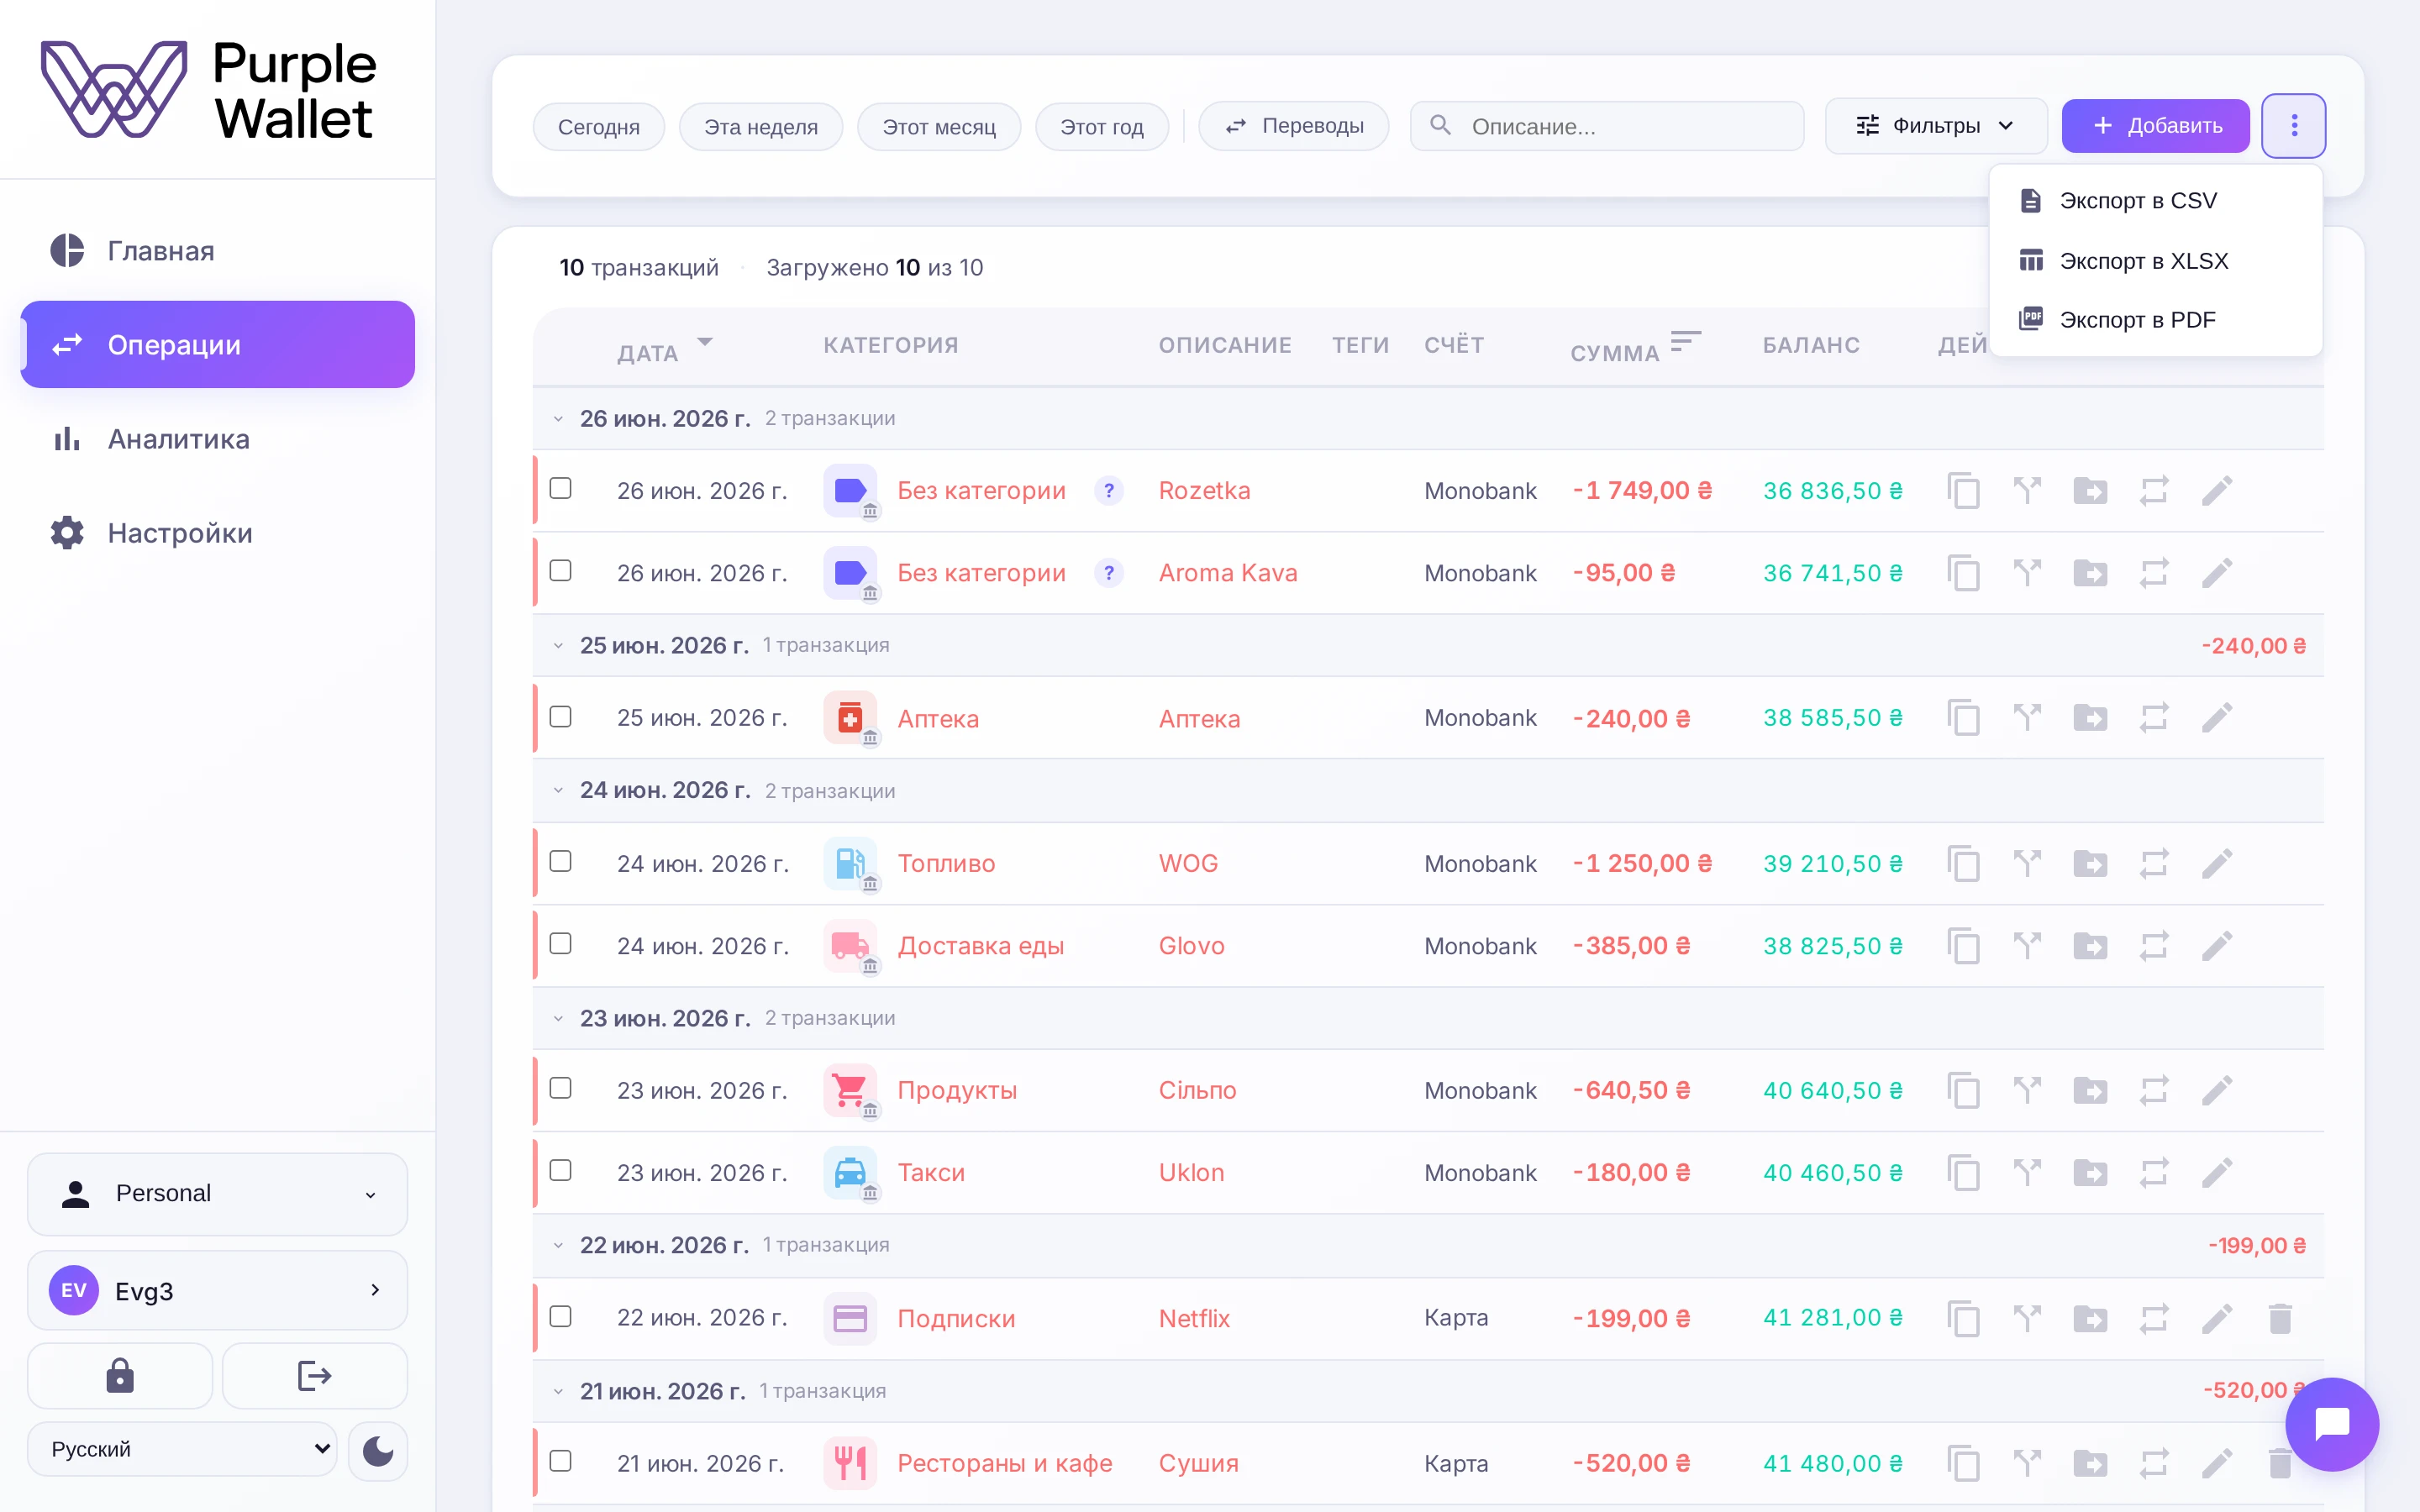Tick the checkbox for the Rozetka transaction
Screen dimensions: 2420x1512
coord(561,488)
